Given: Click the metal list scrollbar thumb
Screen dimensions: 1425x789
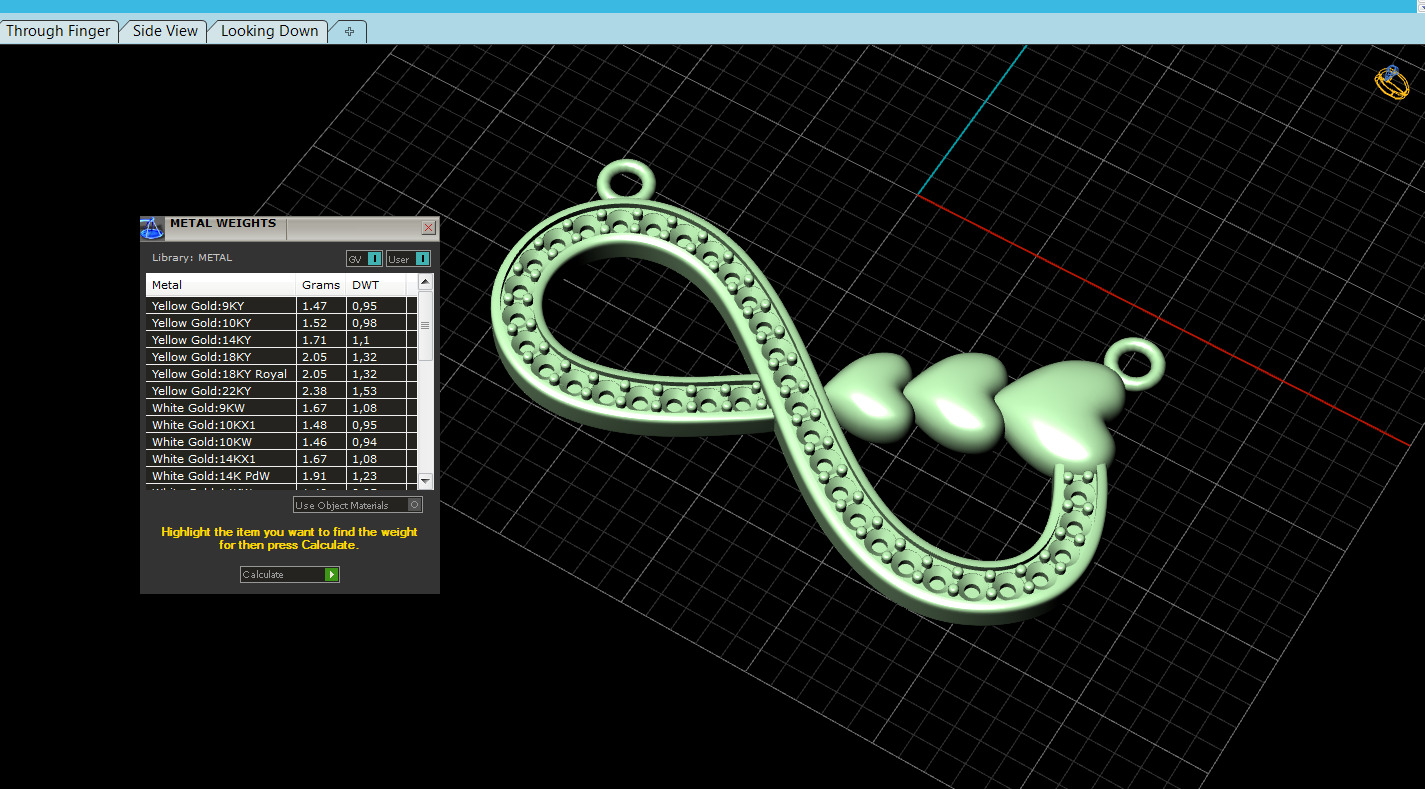Looking at the screenshot, I should point(425,325).
